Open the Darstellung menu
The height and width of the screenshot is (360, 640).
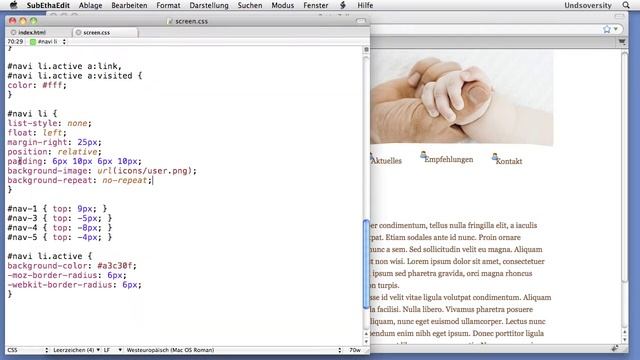tap(209, 5)
